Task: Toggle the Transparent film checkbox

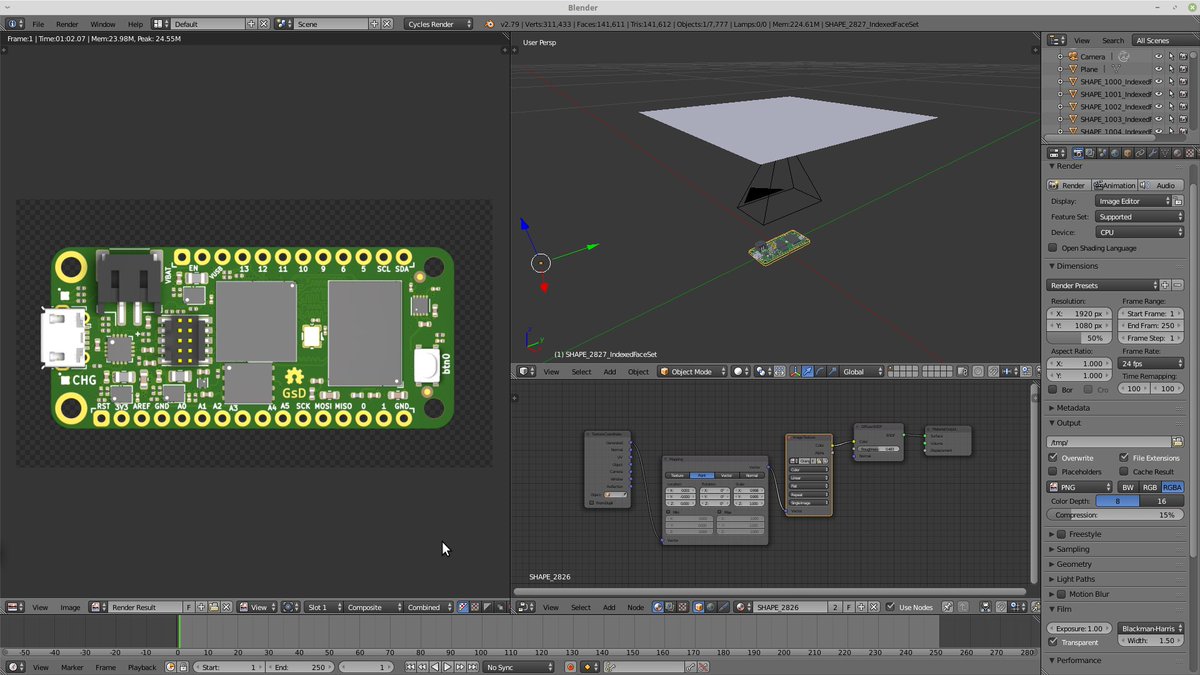Action: (1053, 642)
